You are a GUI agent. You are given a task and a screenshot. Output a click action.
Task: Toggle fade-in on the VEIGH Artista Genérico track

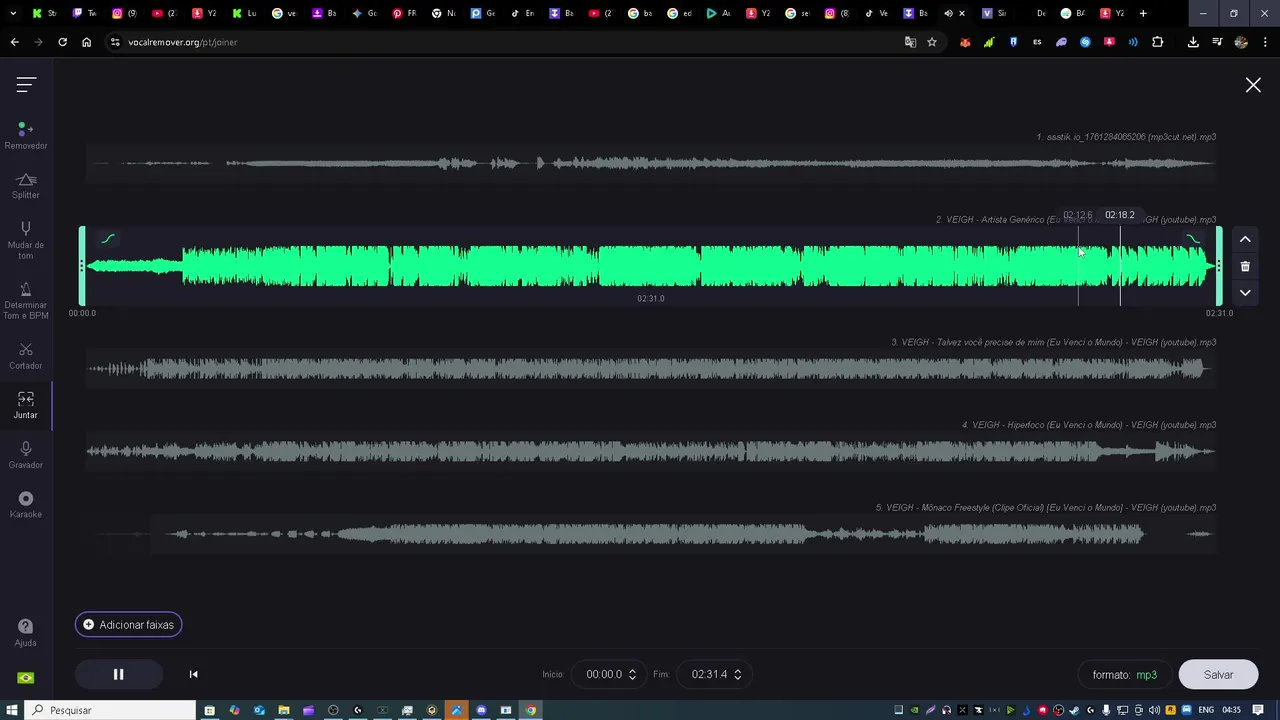click(108, 238)
